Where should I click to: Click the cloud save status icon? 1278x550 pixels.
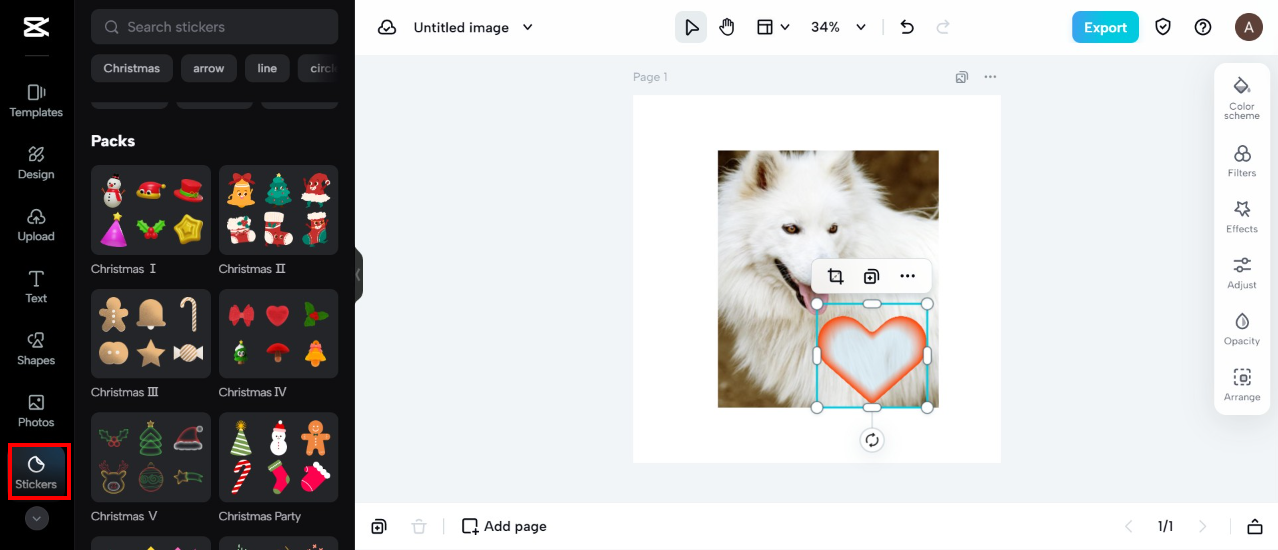(387, 28)
